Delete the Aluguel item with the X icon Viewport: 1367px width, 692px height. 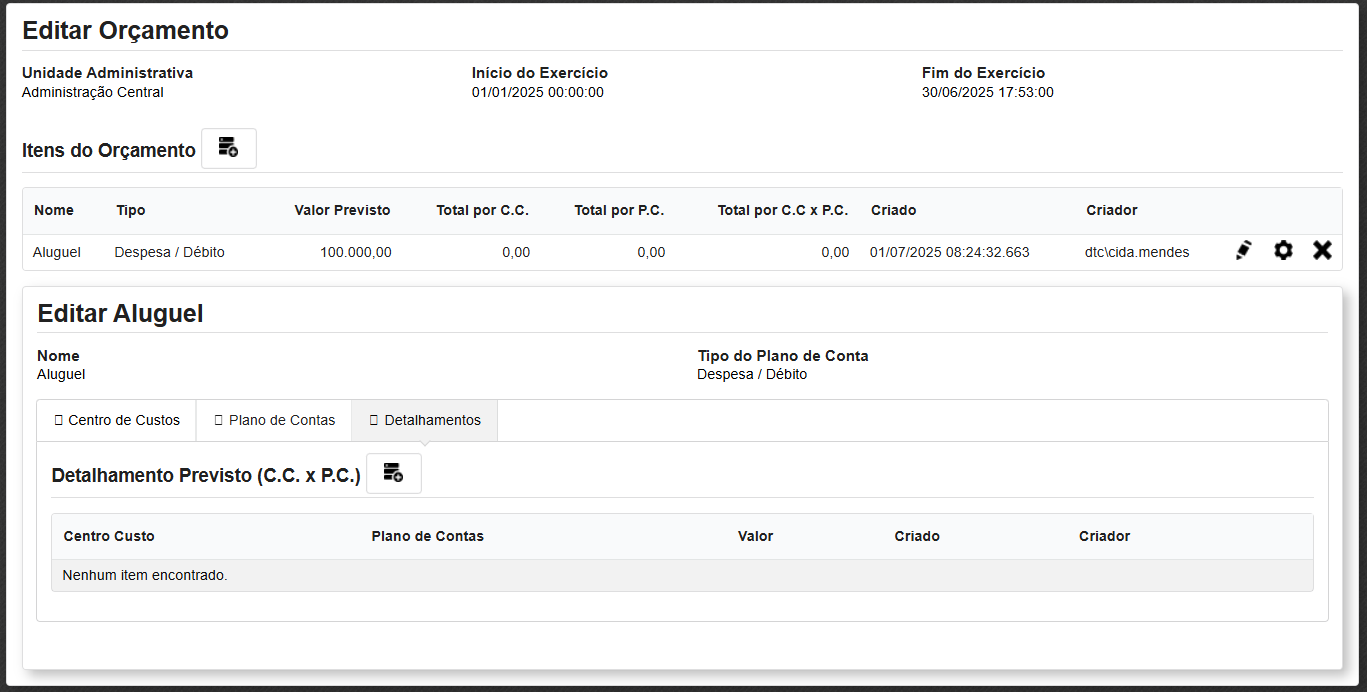click(1322, 251)
